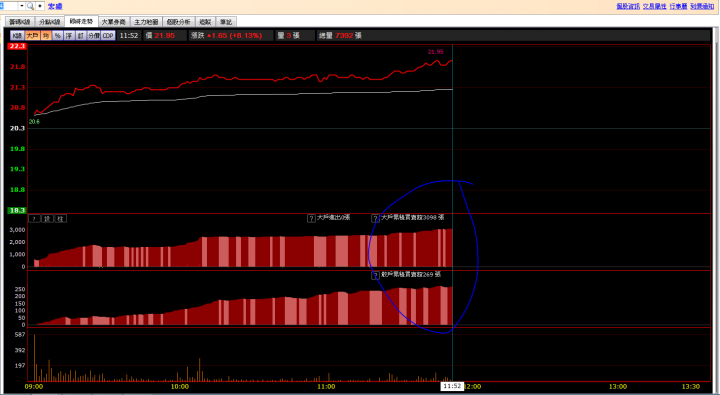Click the ? icon beside 大戶進出0張
Image resolution: width=720 pixels, height=395 pixels.
(x=311, y=218)
